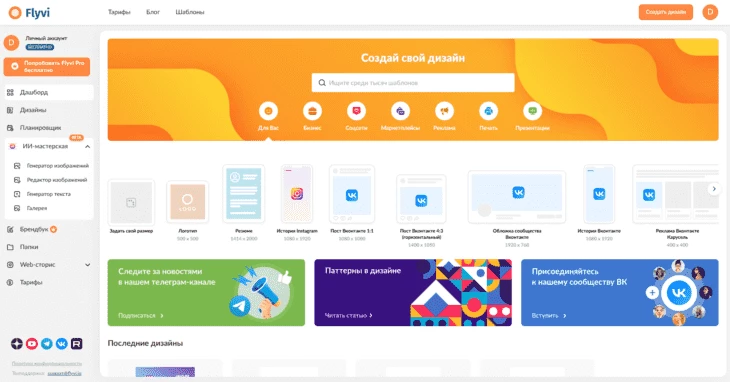Viewport: 730px width, 382px height.
Task: Select the Для Вас category icon
Action: pos(268,111)
